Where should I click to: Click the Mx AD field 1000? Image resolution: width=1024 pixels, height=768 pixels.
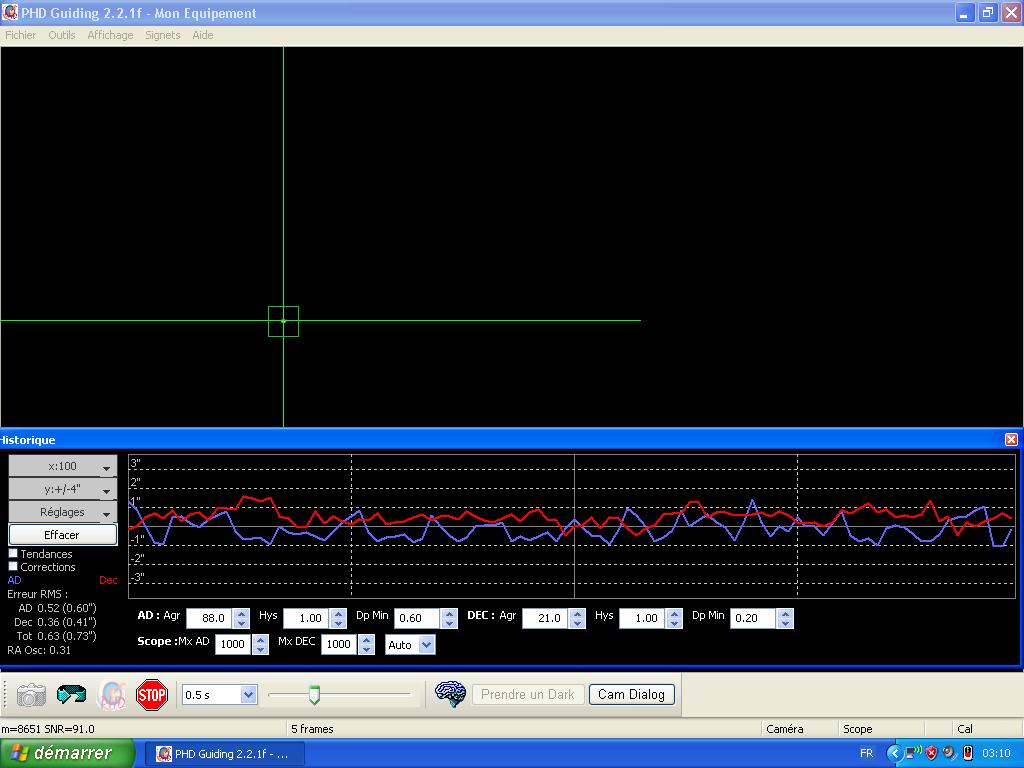[233, 644]
